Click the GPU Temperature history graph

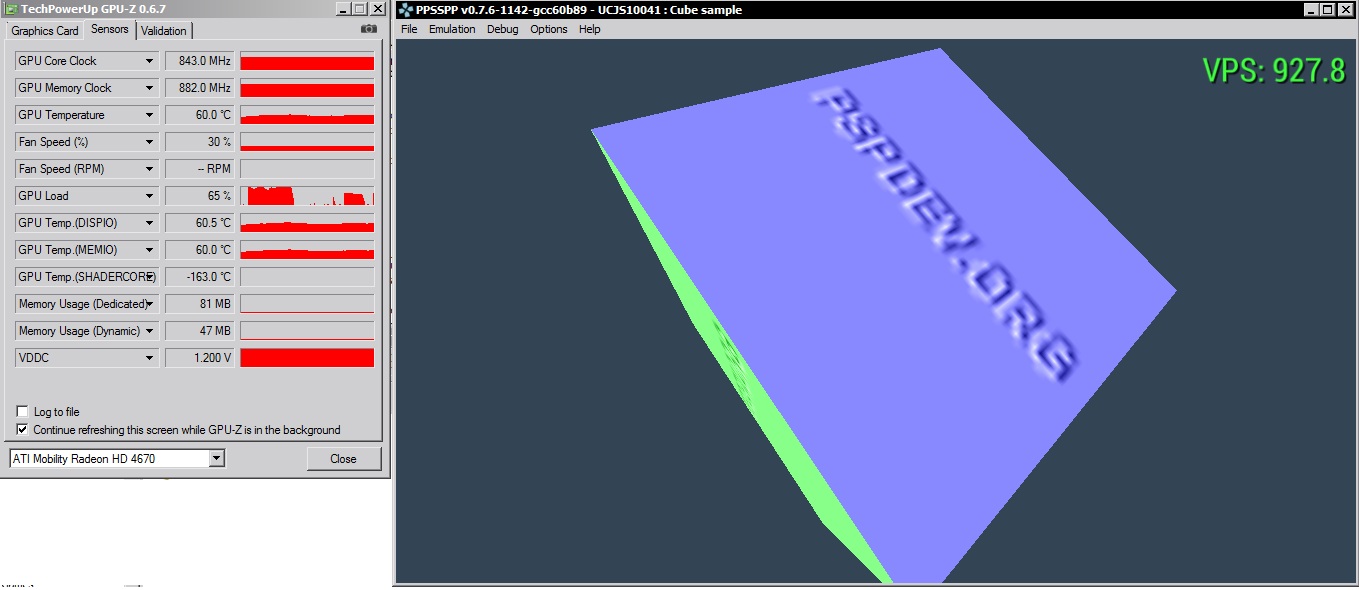coord(307,115)
